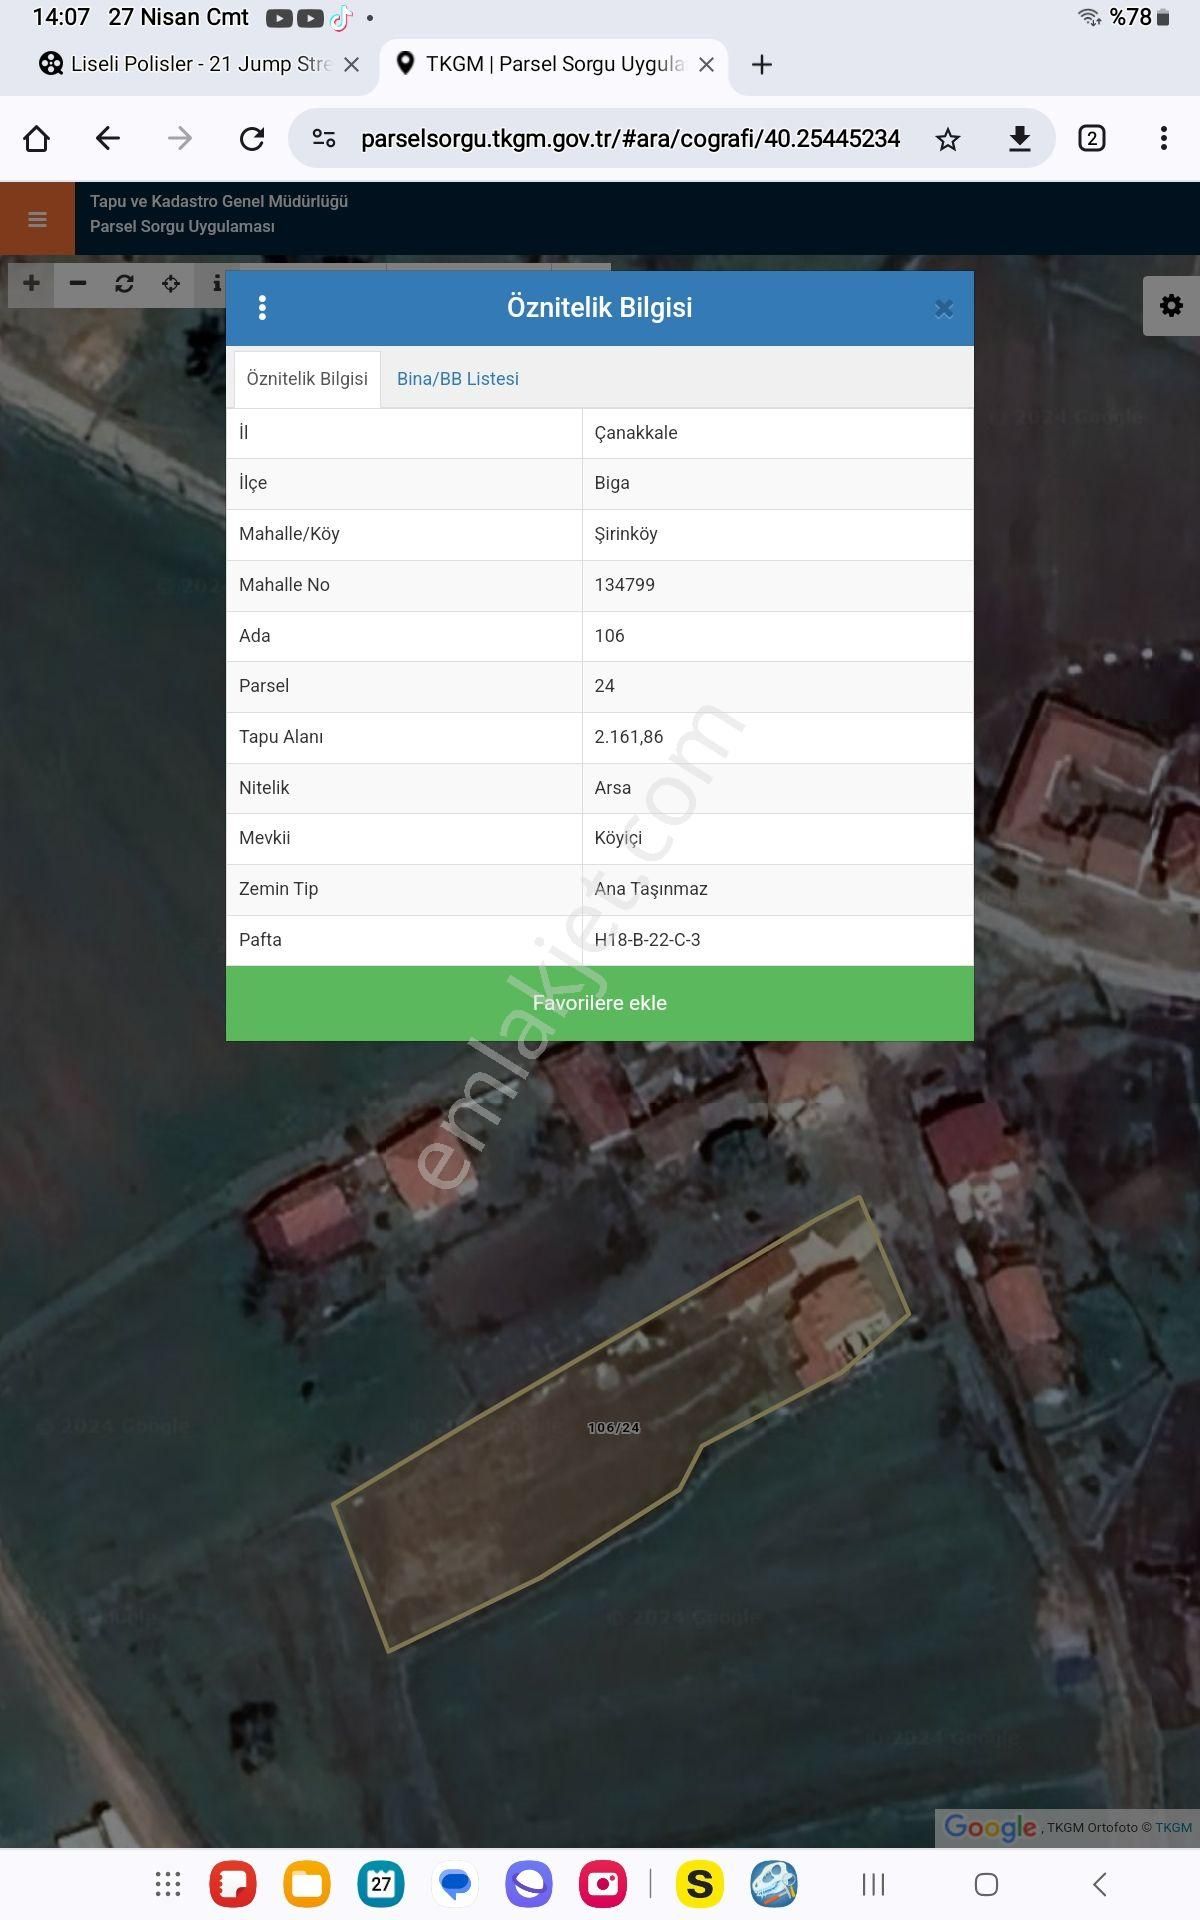Open Chrome's three-dot overflow menu
This screenshot has width=1200, height=1920.
click(1163, 139)
